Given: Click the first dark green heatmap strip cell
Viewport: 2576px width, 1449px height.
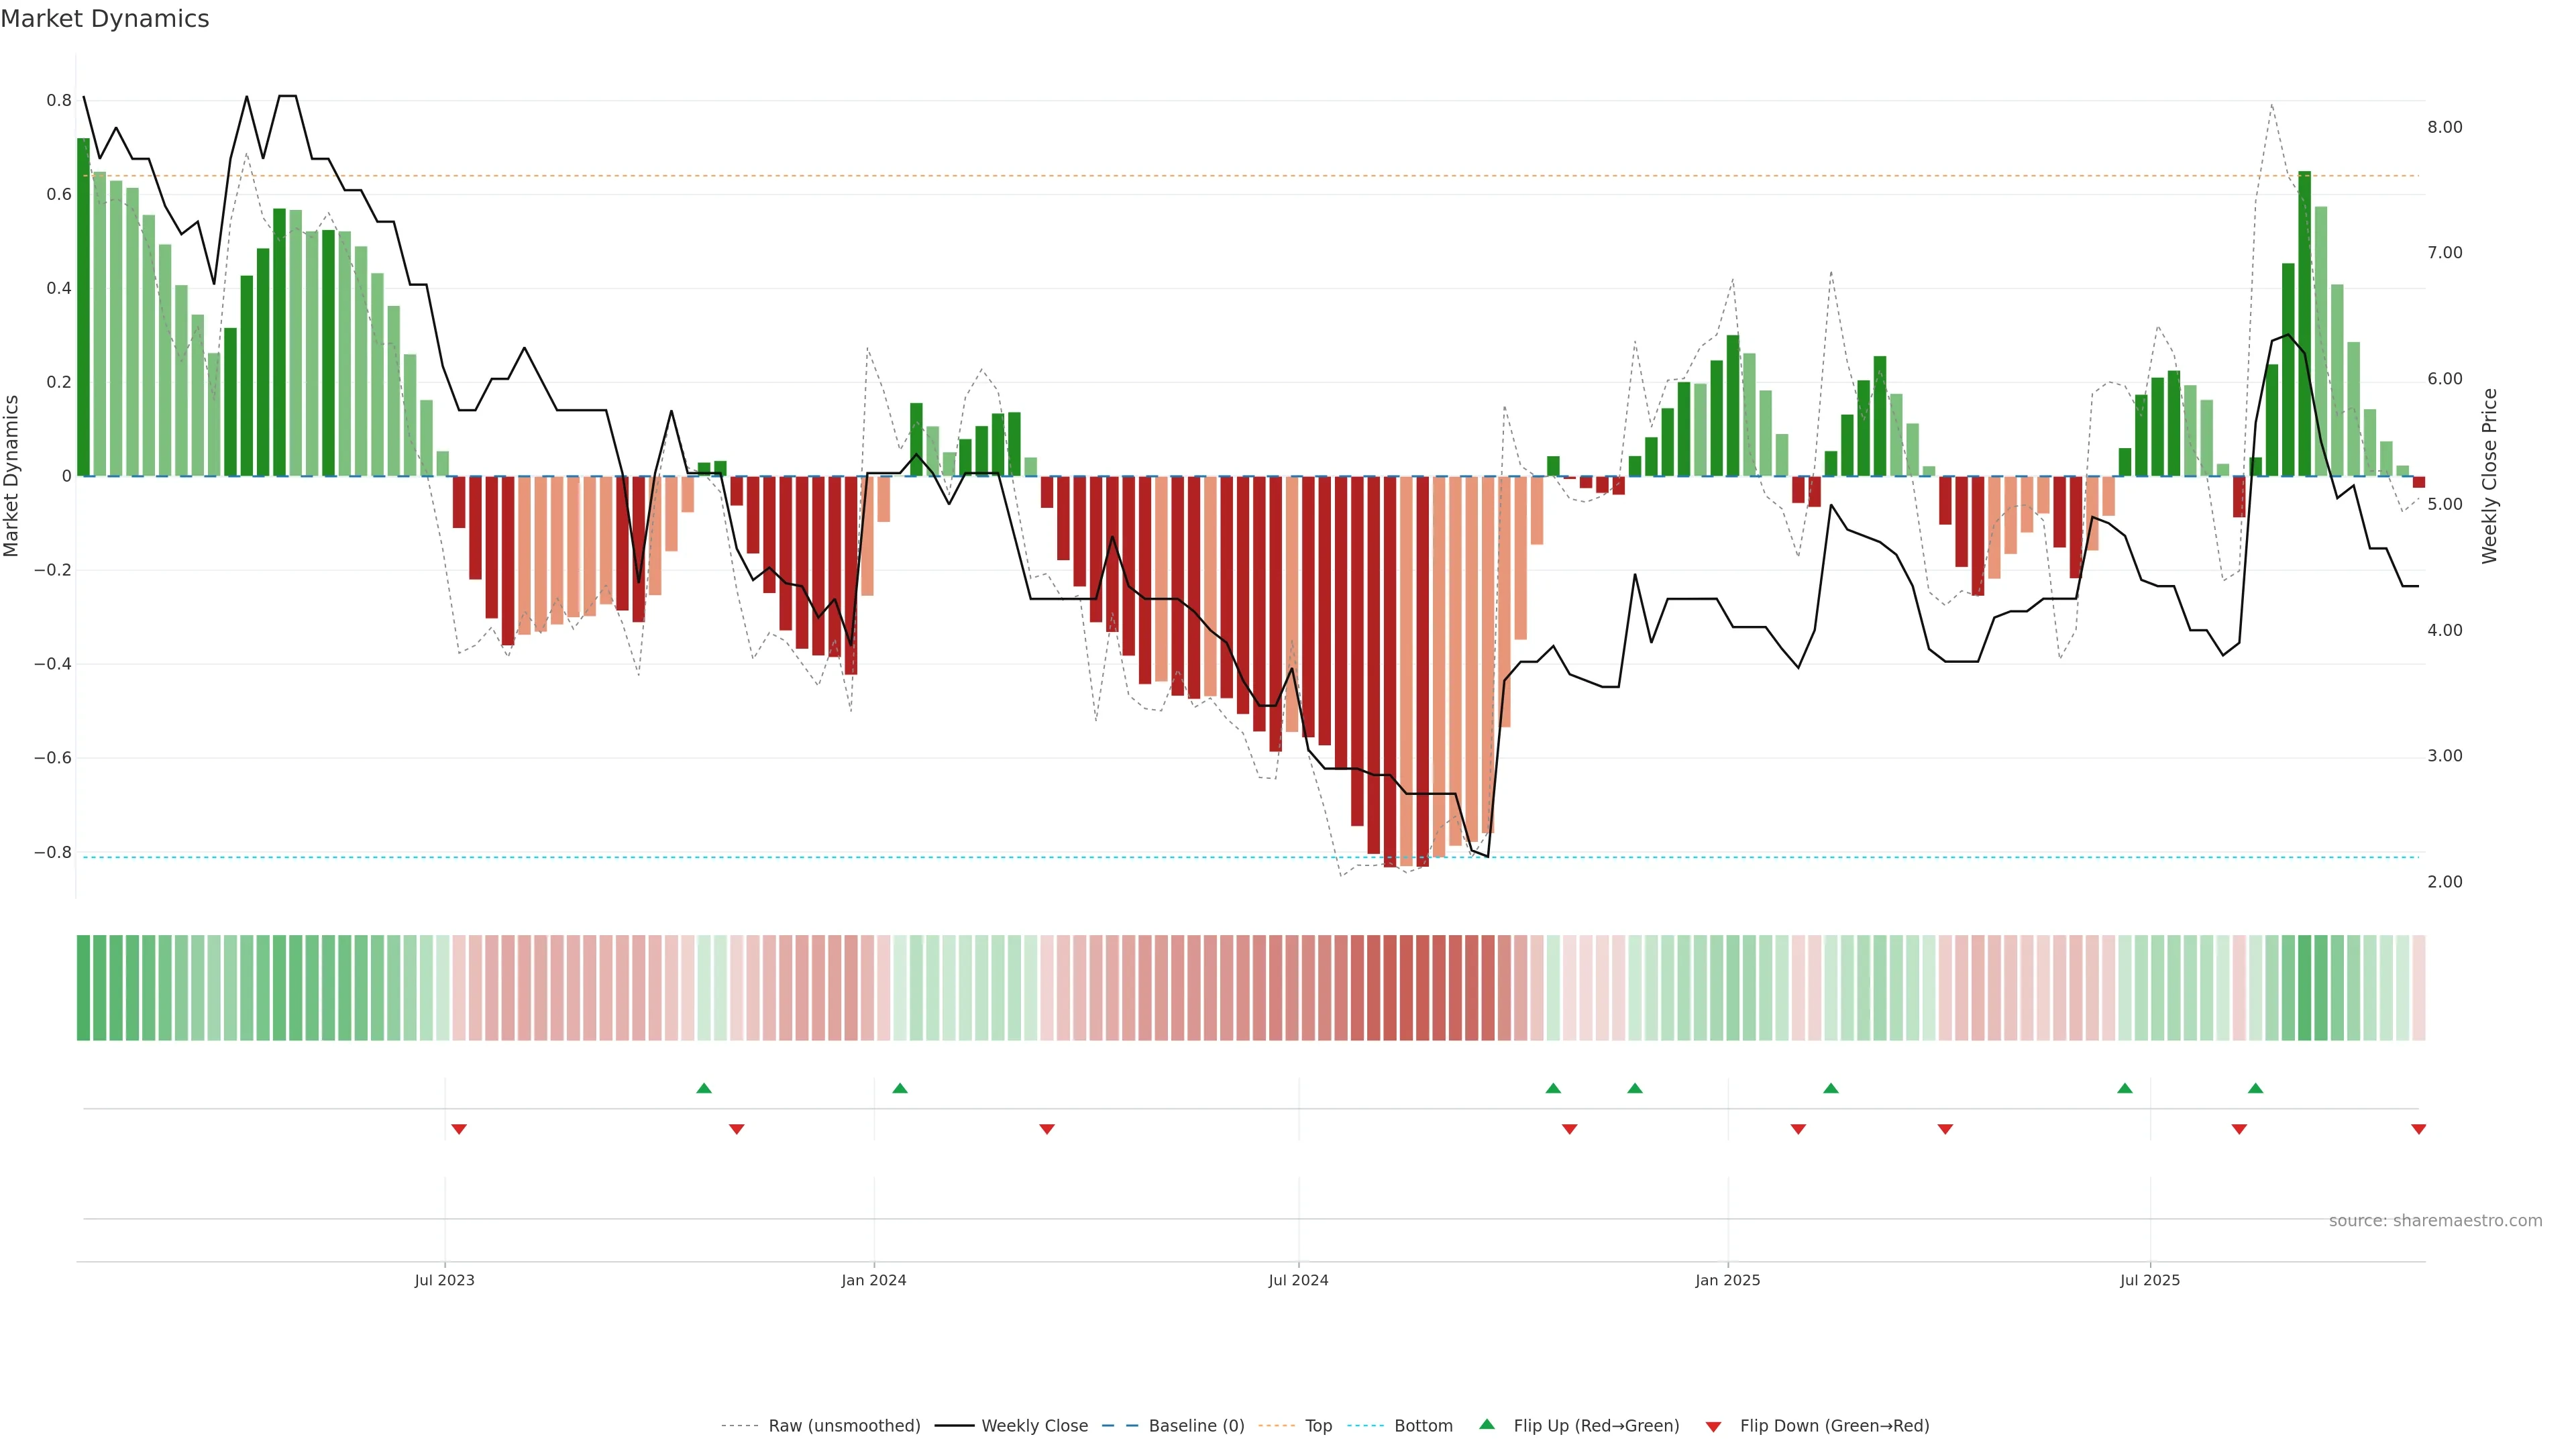Looking at the screenshot, I should coord(83,988).
